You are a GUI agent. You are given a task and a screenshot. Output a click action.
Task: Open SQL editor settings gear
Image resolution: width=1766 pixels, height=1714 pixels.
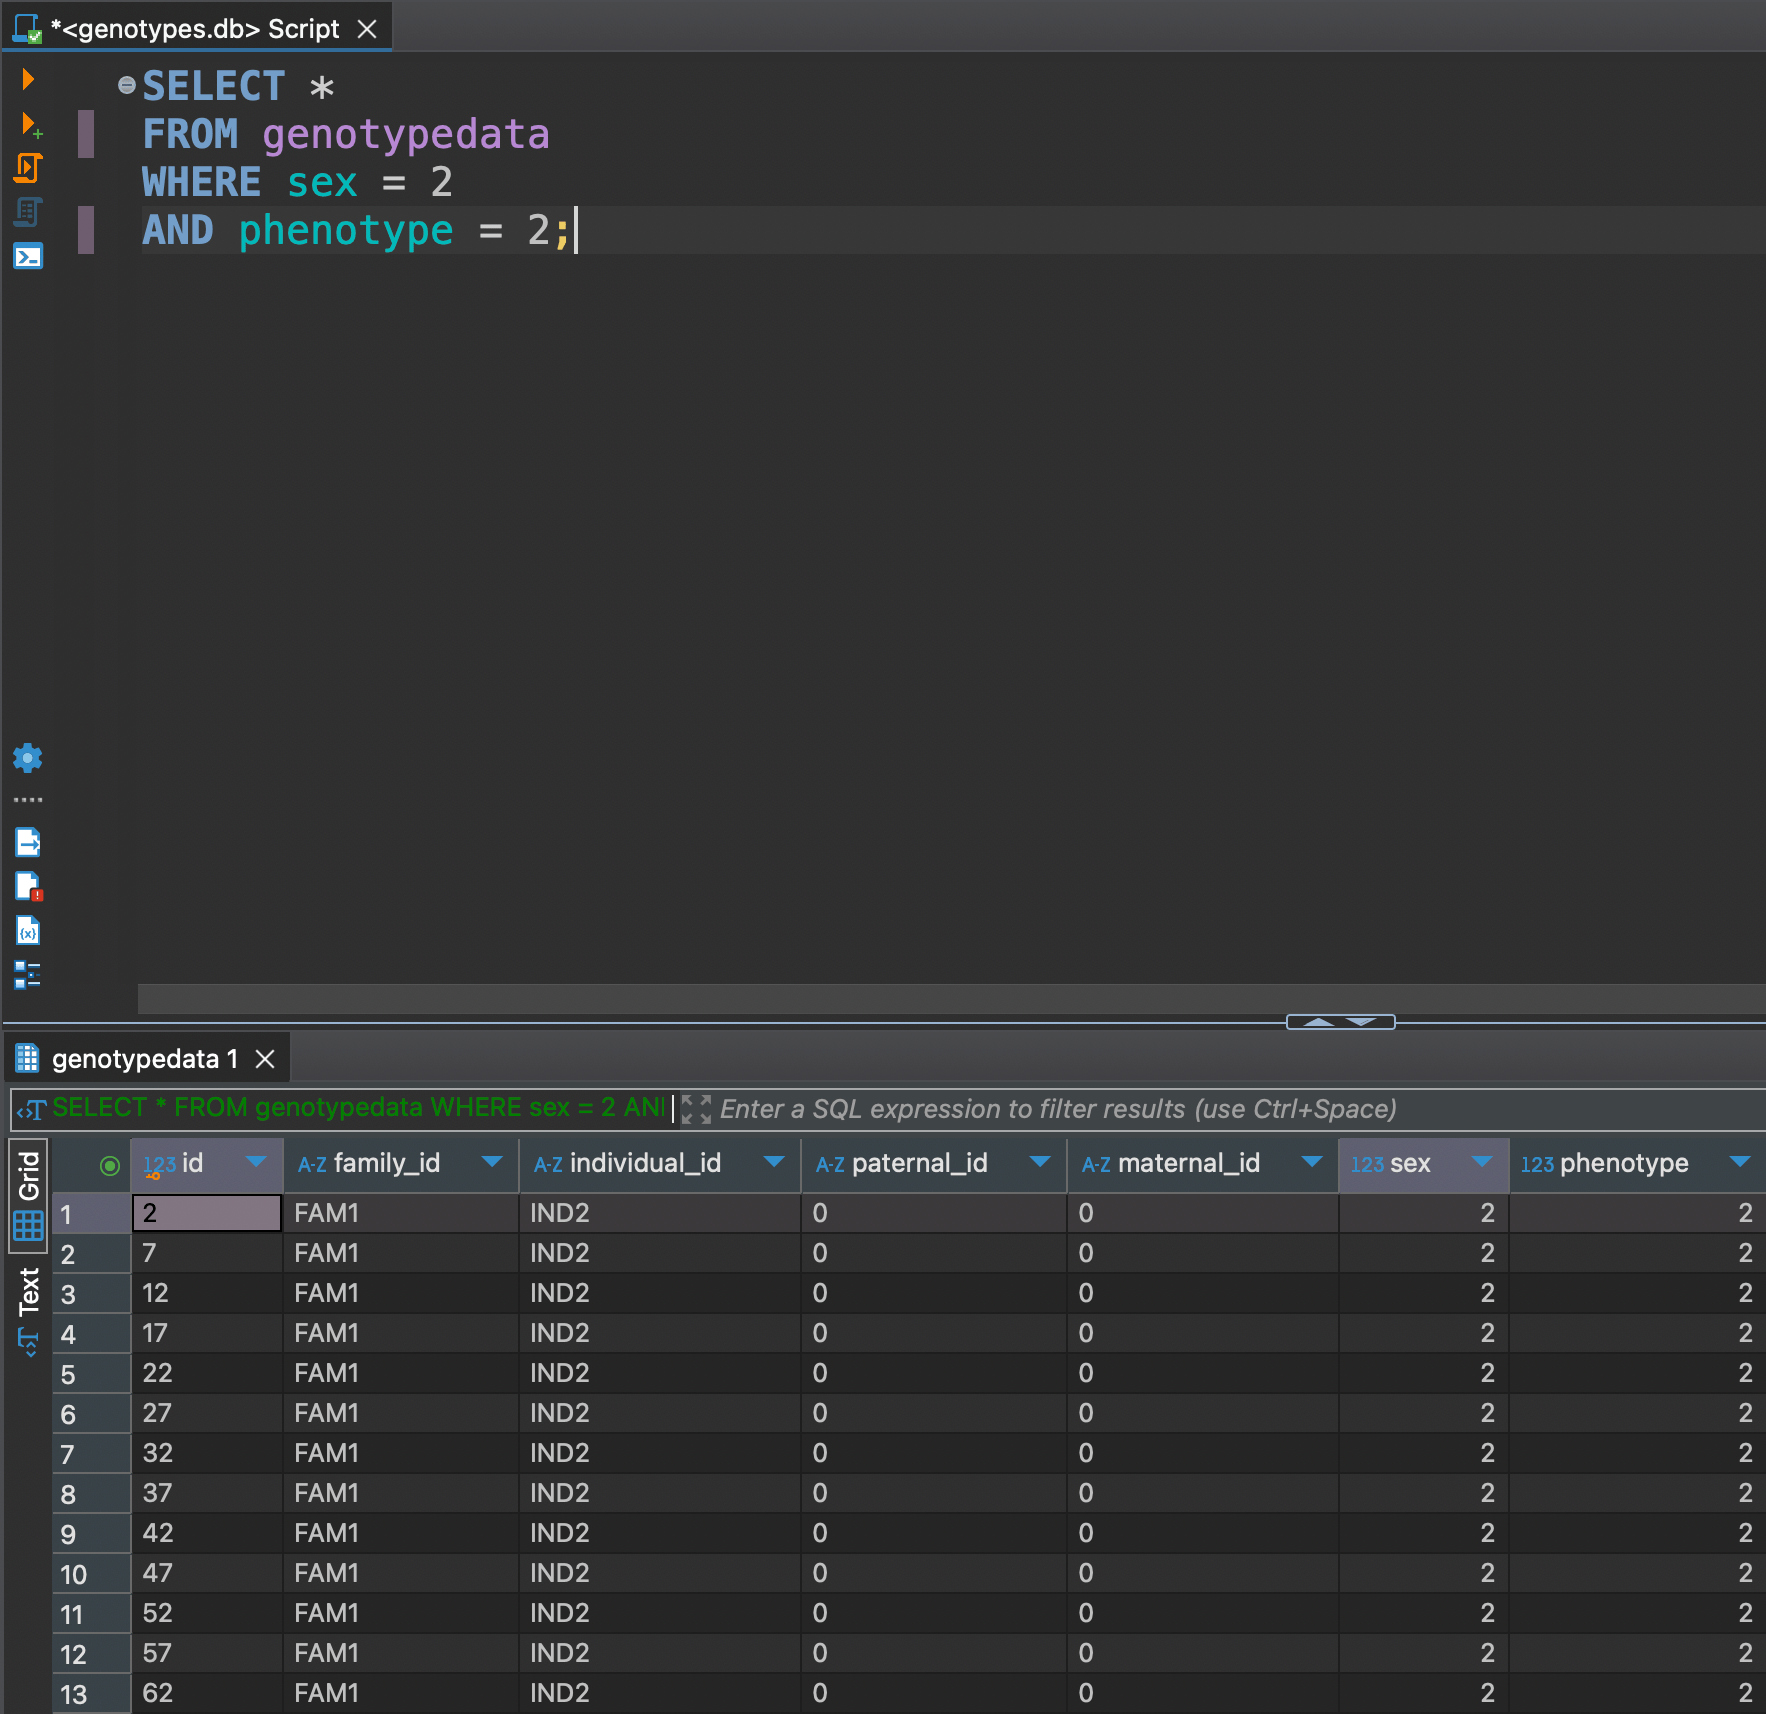point(27,758)
